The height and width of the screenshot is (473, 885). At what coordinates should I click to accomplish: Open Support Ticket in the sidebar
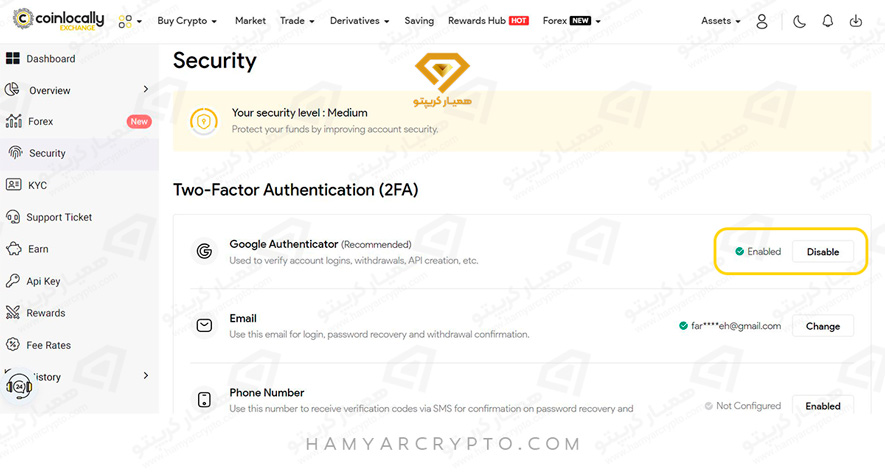(x=59, y=217)
